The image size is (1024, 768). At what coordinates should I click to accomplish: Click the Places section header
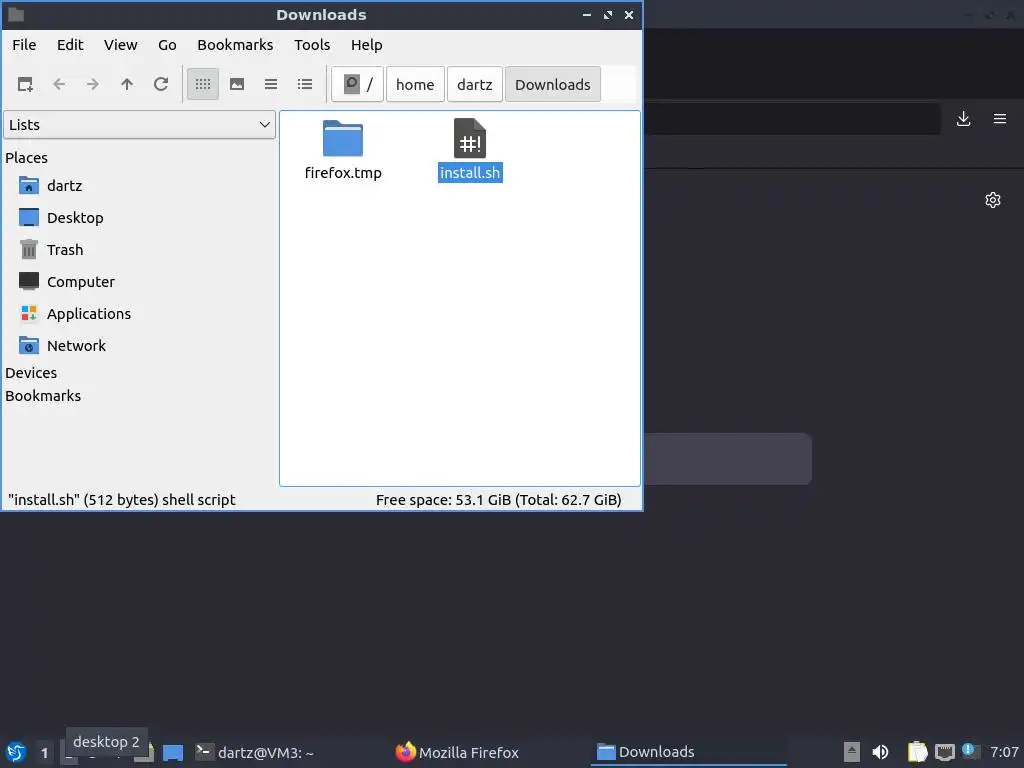[x=26, y=158]
